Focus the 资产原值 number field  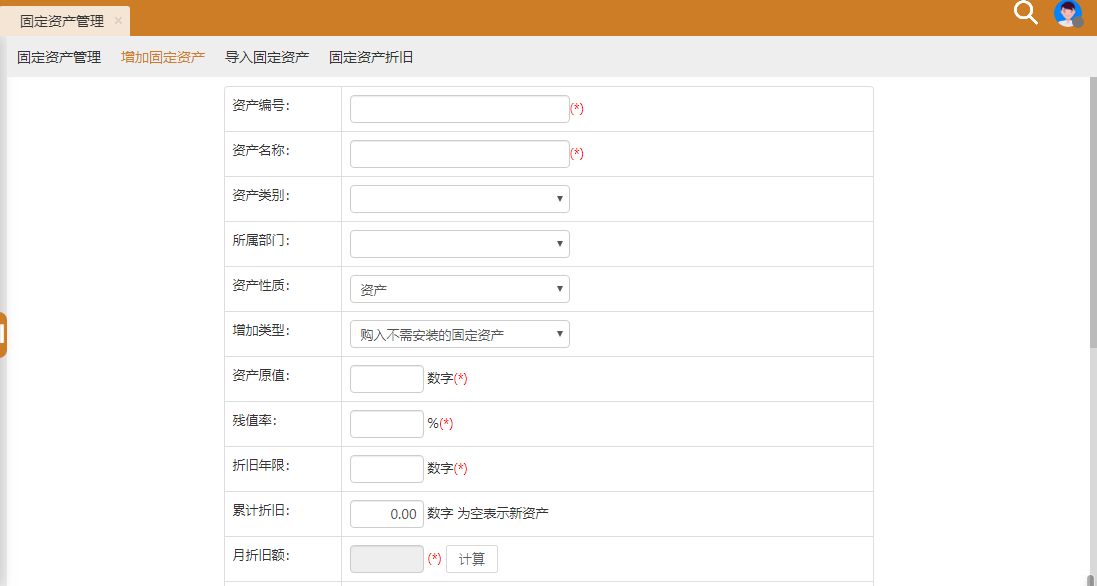[387, 379]
